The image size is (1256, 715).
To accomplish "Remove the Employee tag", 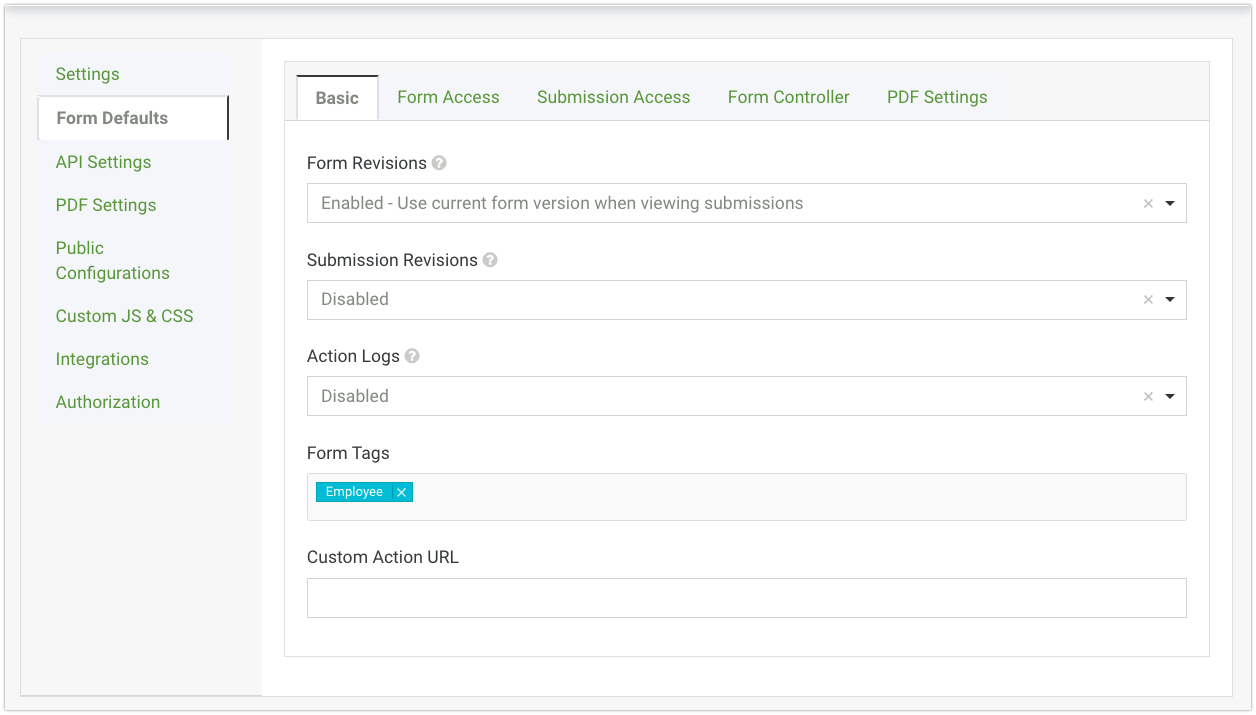I will pos(401,492).
